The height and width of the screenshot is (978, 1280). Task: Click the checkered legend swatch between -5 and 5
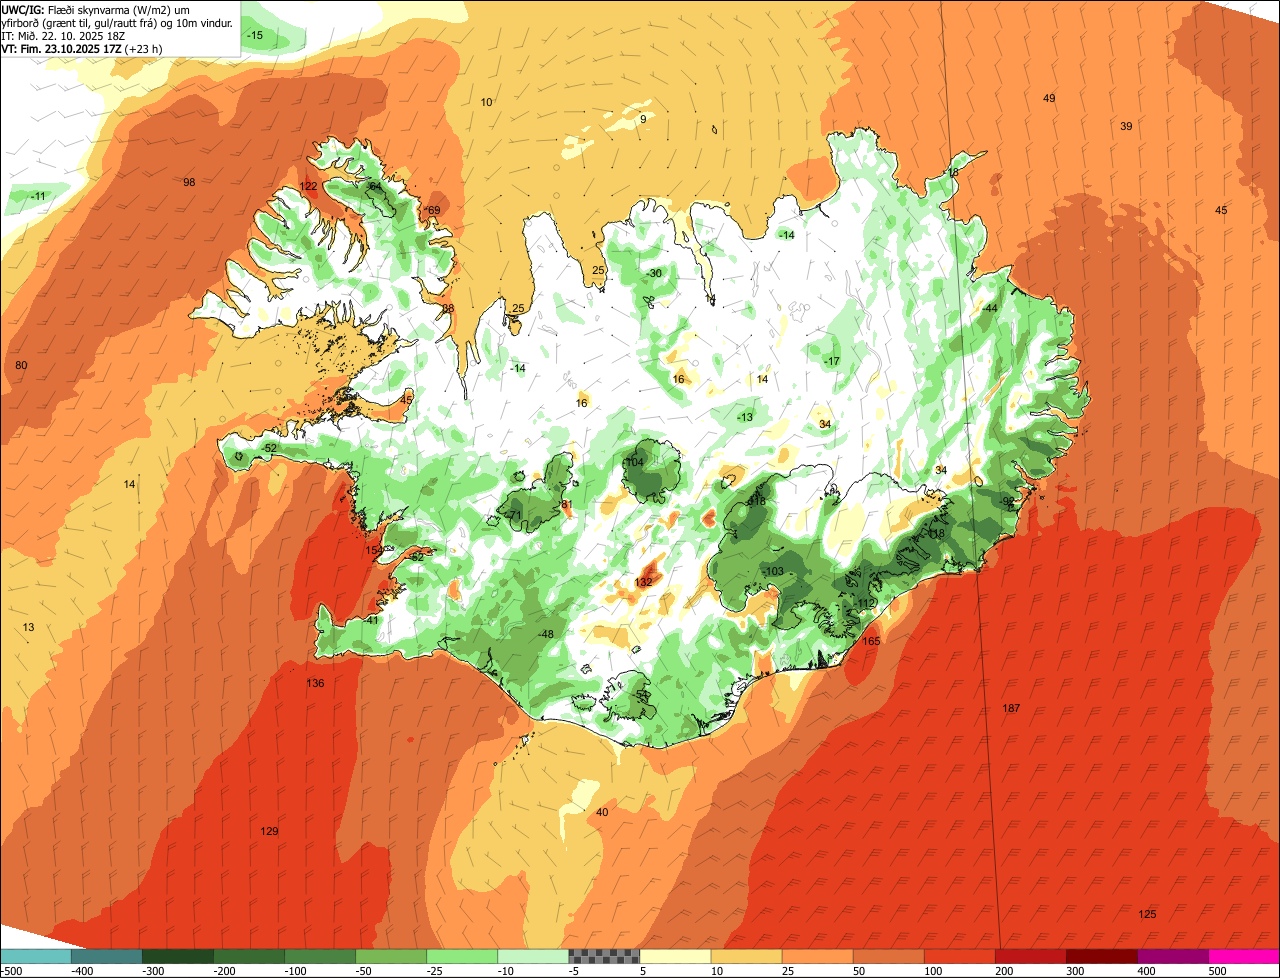click(x=603, y=956)
